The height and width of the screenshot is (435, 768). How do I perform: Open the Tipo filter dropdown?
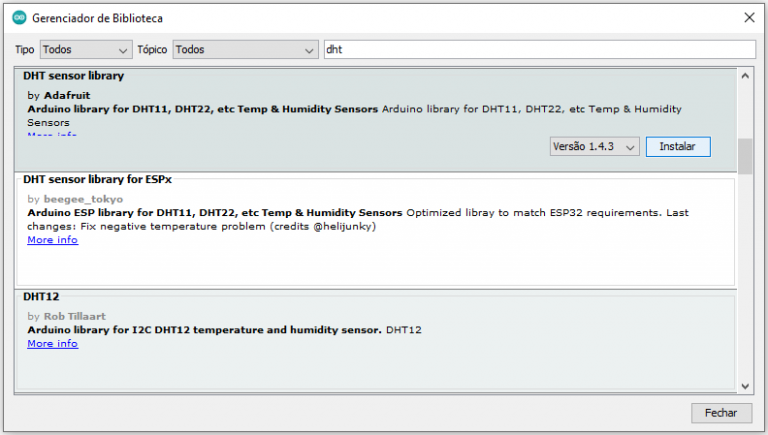pyautogui.click(x=87, y=49)
